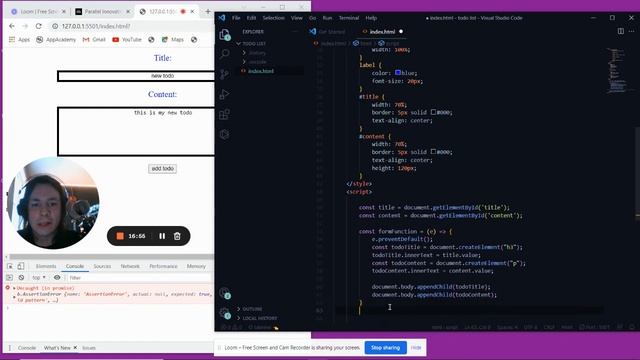Close the Loom browser tab
Screen dimensions: 640x360
click(64, 11)
